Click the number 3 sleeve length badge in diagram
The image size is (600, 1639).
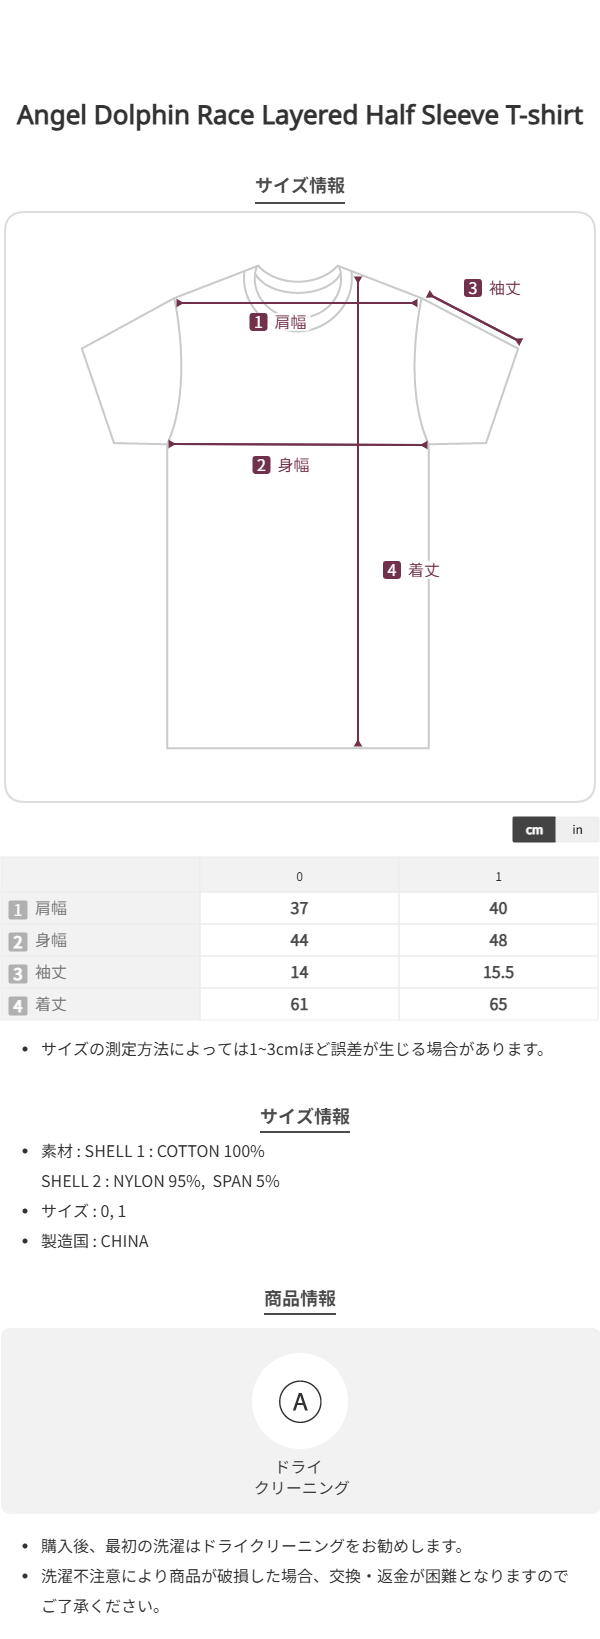(473, 288)
